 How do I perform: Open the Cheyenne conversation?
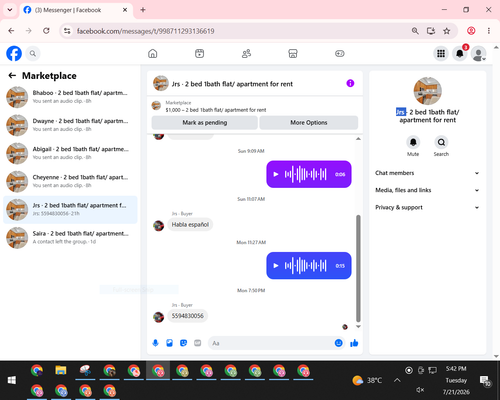click(x=70, y=181)
